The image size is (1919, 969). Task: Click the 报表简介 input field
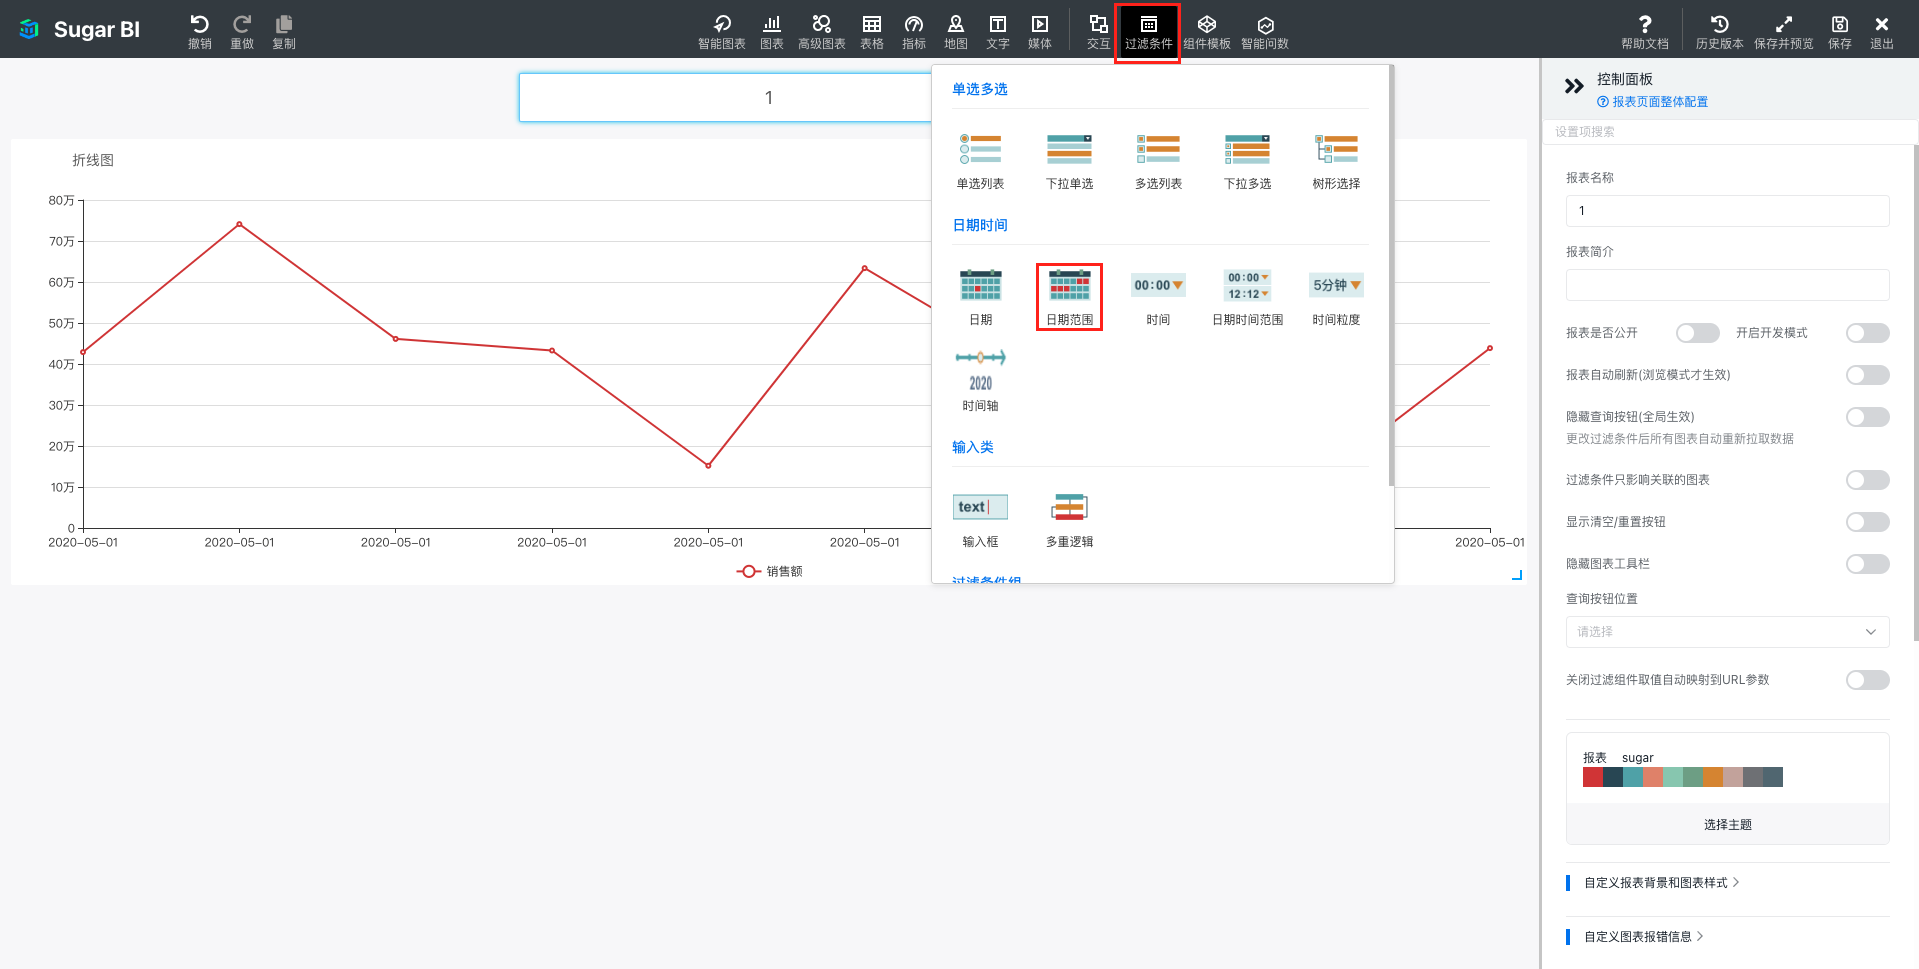point(1727,285)
